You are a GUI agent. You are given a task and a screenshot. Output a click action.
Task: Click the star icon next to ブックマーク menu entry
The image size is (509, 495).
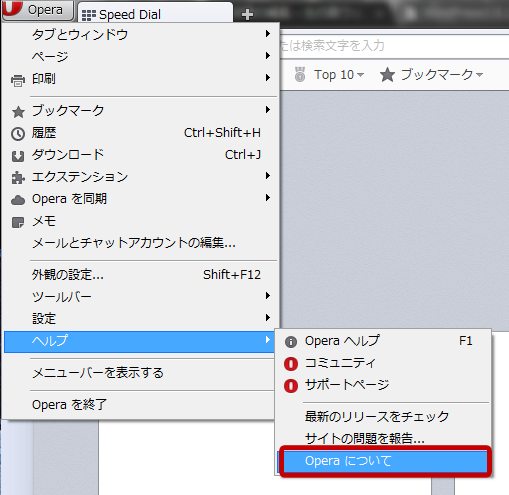point(18,112)
